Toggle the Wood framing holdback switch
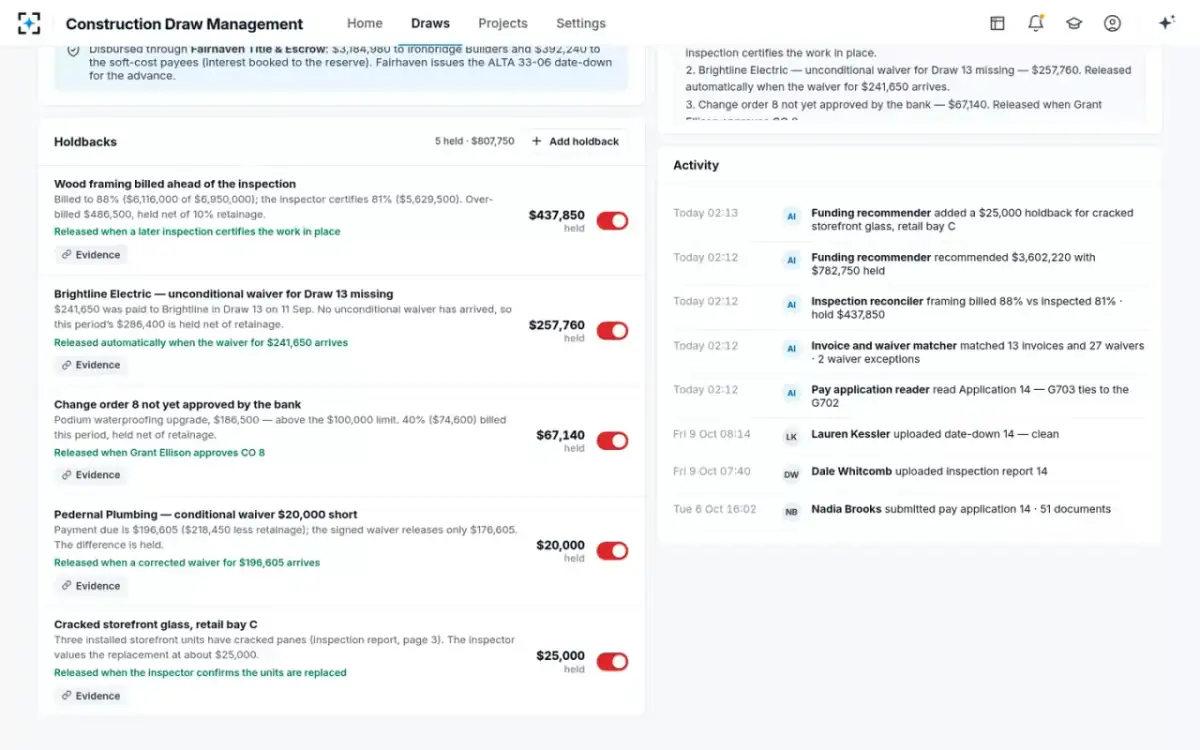 click(x=612, y=220)
